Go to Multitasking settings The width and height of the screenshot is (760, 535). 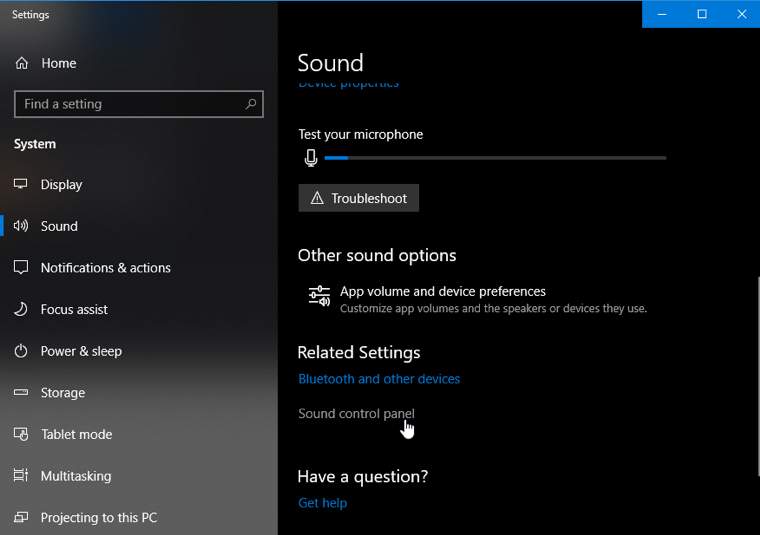pos(75,476)
